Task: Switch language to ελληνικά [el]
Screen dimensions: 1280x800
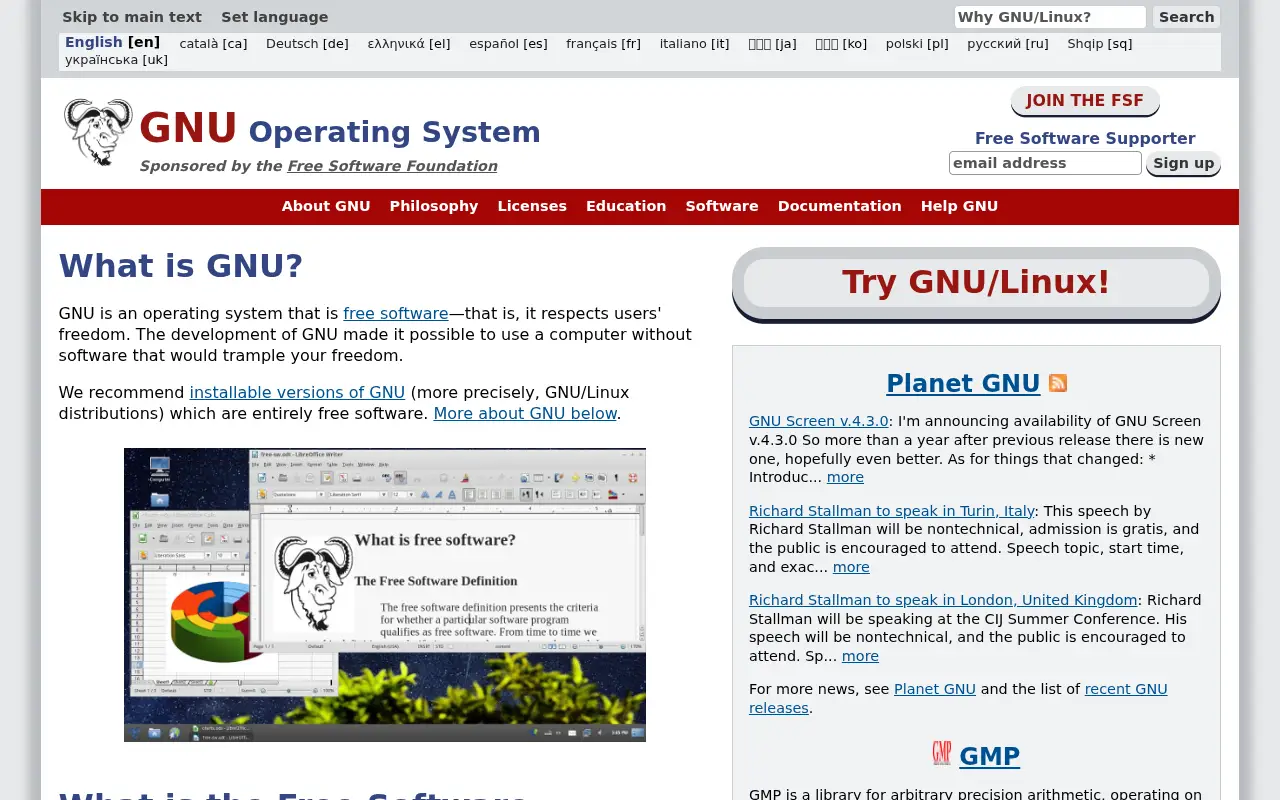Action: [409, 44]
